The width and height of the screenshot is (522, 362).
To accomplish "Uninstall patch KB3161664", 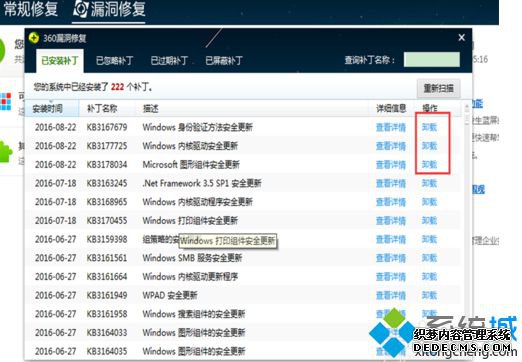I will [429, 277].
